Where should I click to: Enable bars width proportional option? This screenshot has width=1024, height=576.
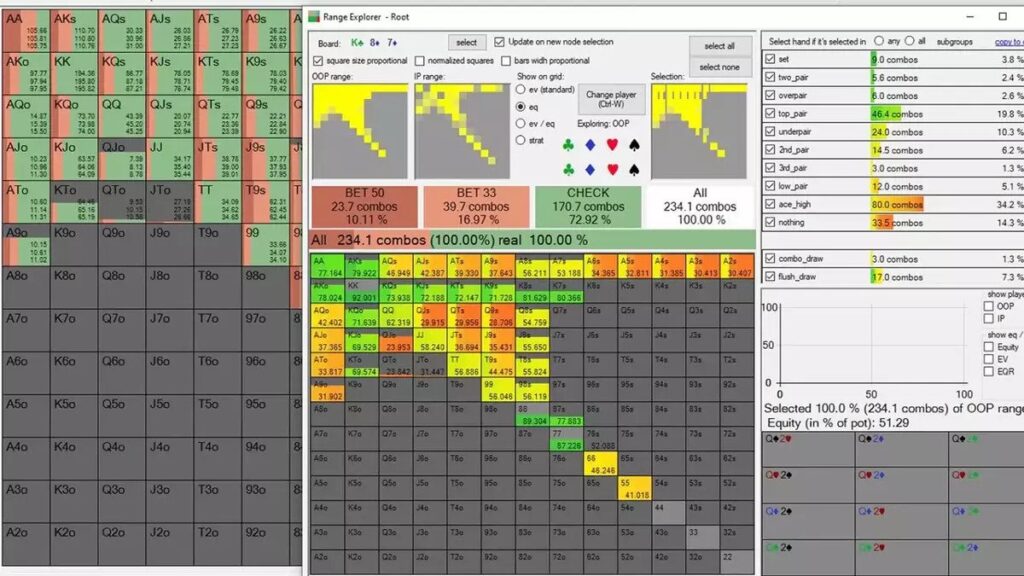pyautogui.click(x=506, y=58)
